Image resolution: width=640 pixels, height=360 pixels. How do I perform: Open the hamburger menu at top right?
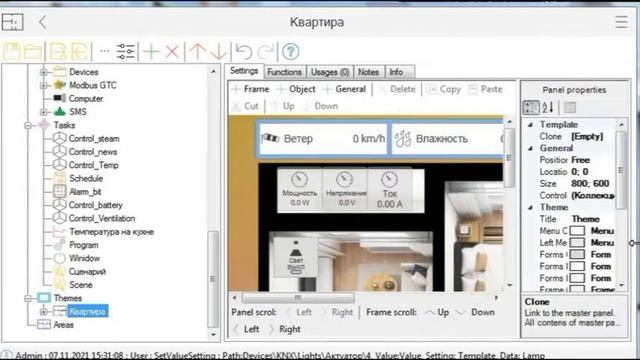click(x=621, y=22)
